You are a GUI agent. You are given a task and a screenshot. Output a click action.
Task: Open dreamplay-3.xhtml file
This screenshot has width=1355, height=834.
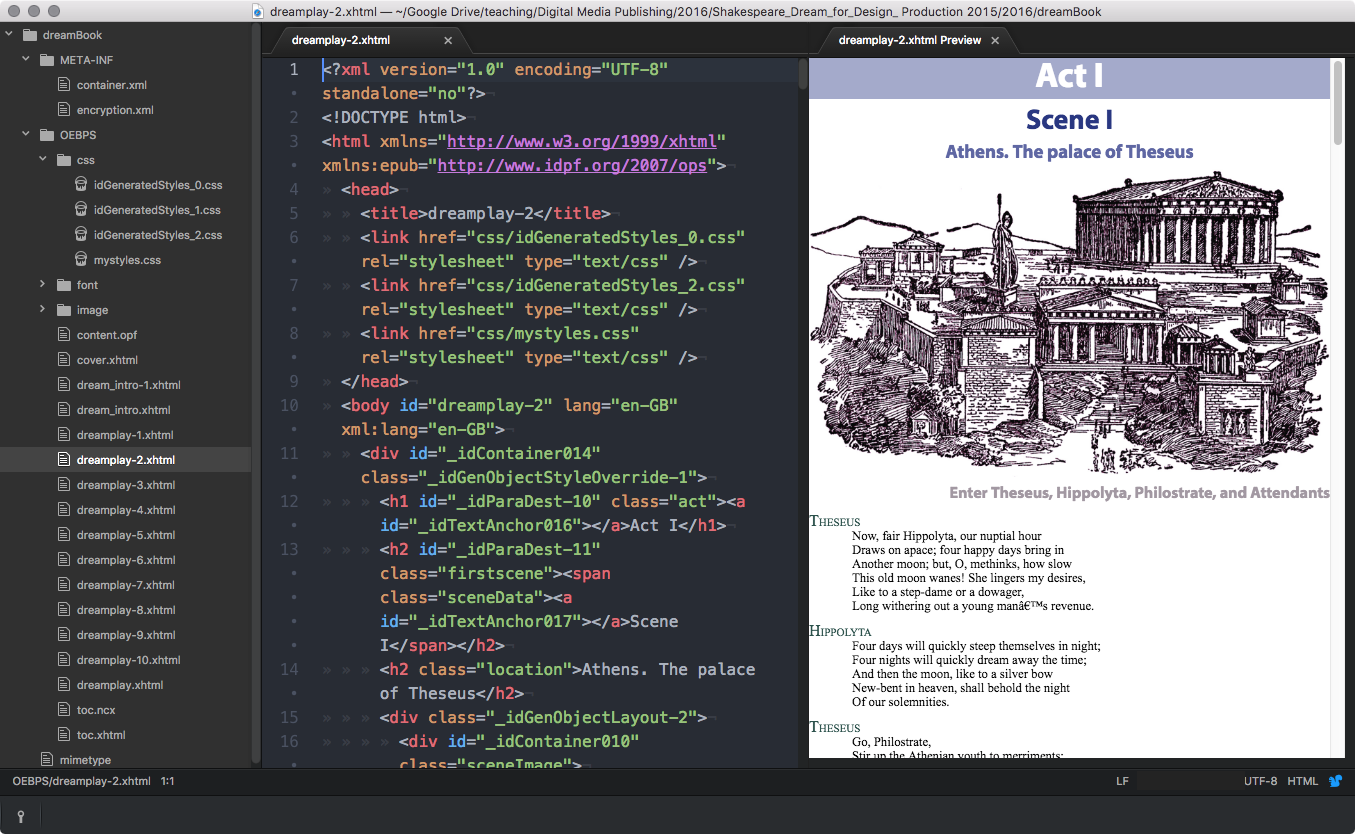[x=126, y=485]
